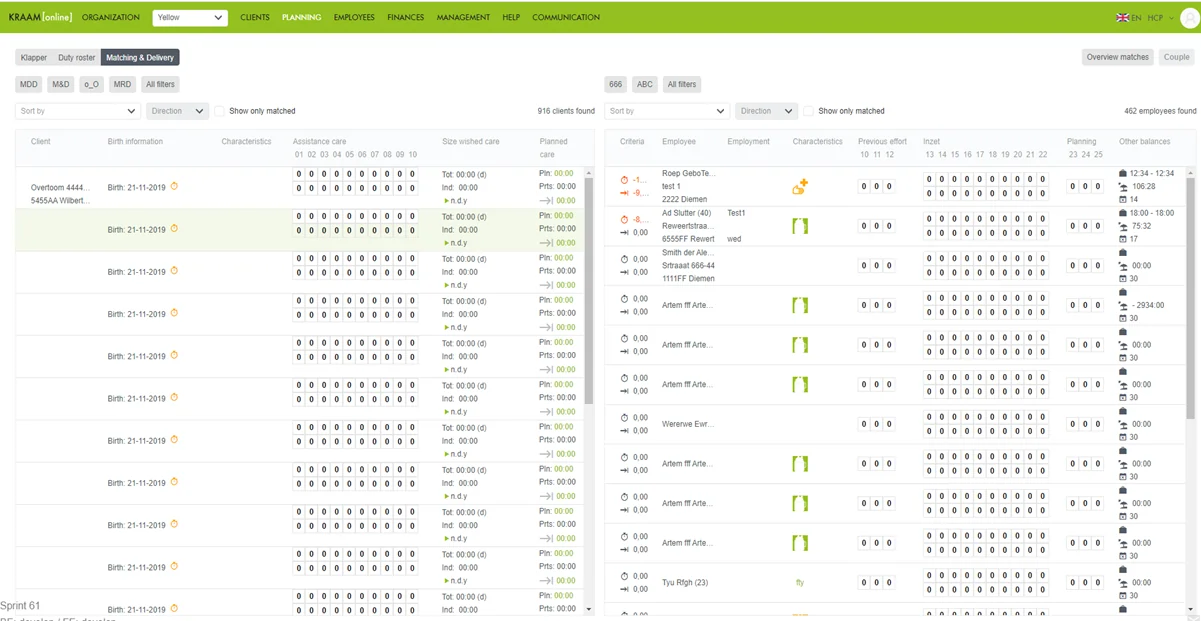Click beach-chair icon beside 106:28 balance
This screenshot has width=1201, height=621.
(x=1122, y=187)
